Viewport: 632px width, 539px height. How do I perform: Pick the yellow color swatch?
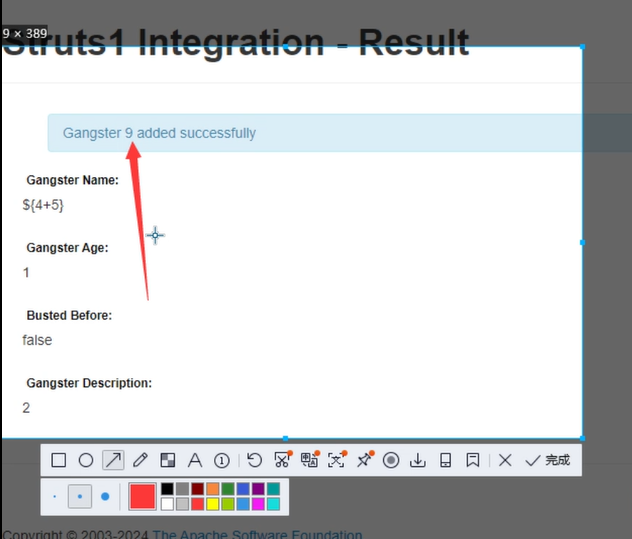click(x=212, y=504)
